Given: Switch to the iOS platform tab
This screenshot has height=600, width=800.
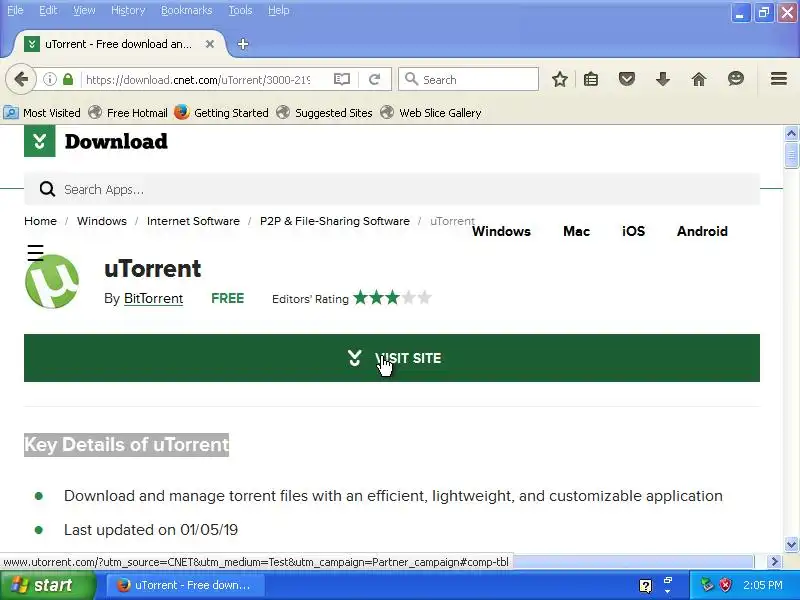Looking at the screenshot, I should [x=633, y=231].
